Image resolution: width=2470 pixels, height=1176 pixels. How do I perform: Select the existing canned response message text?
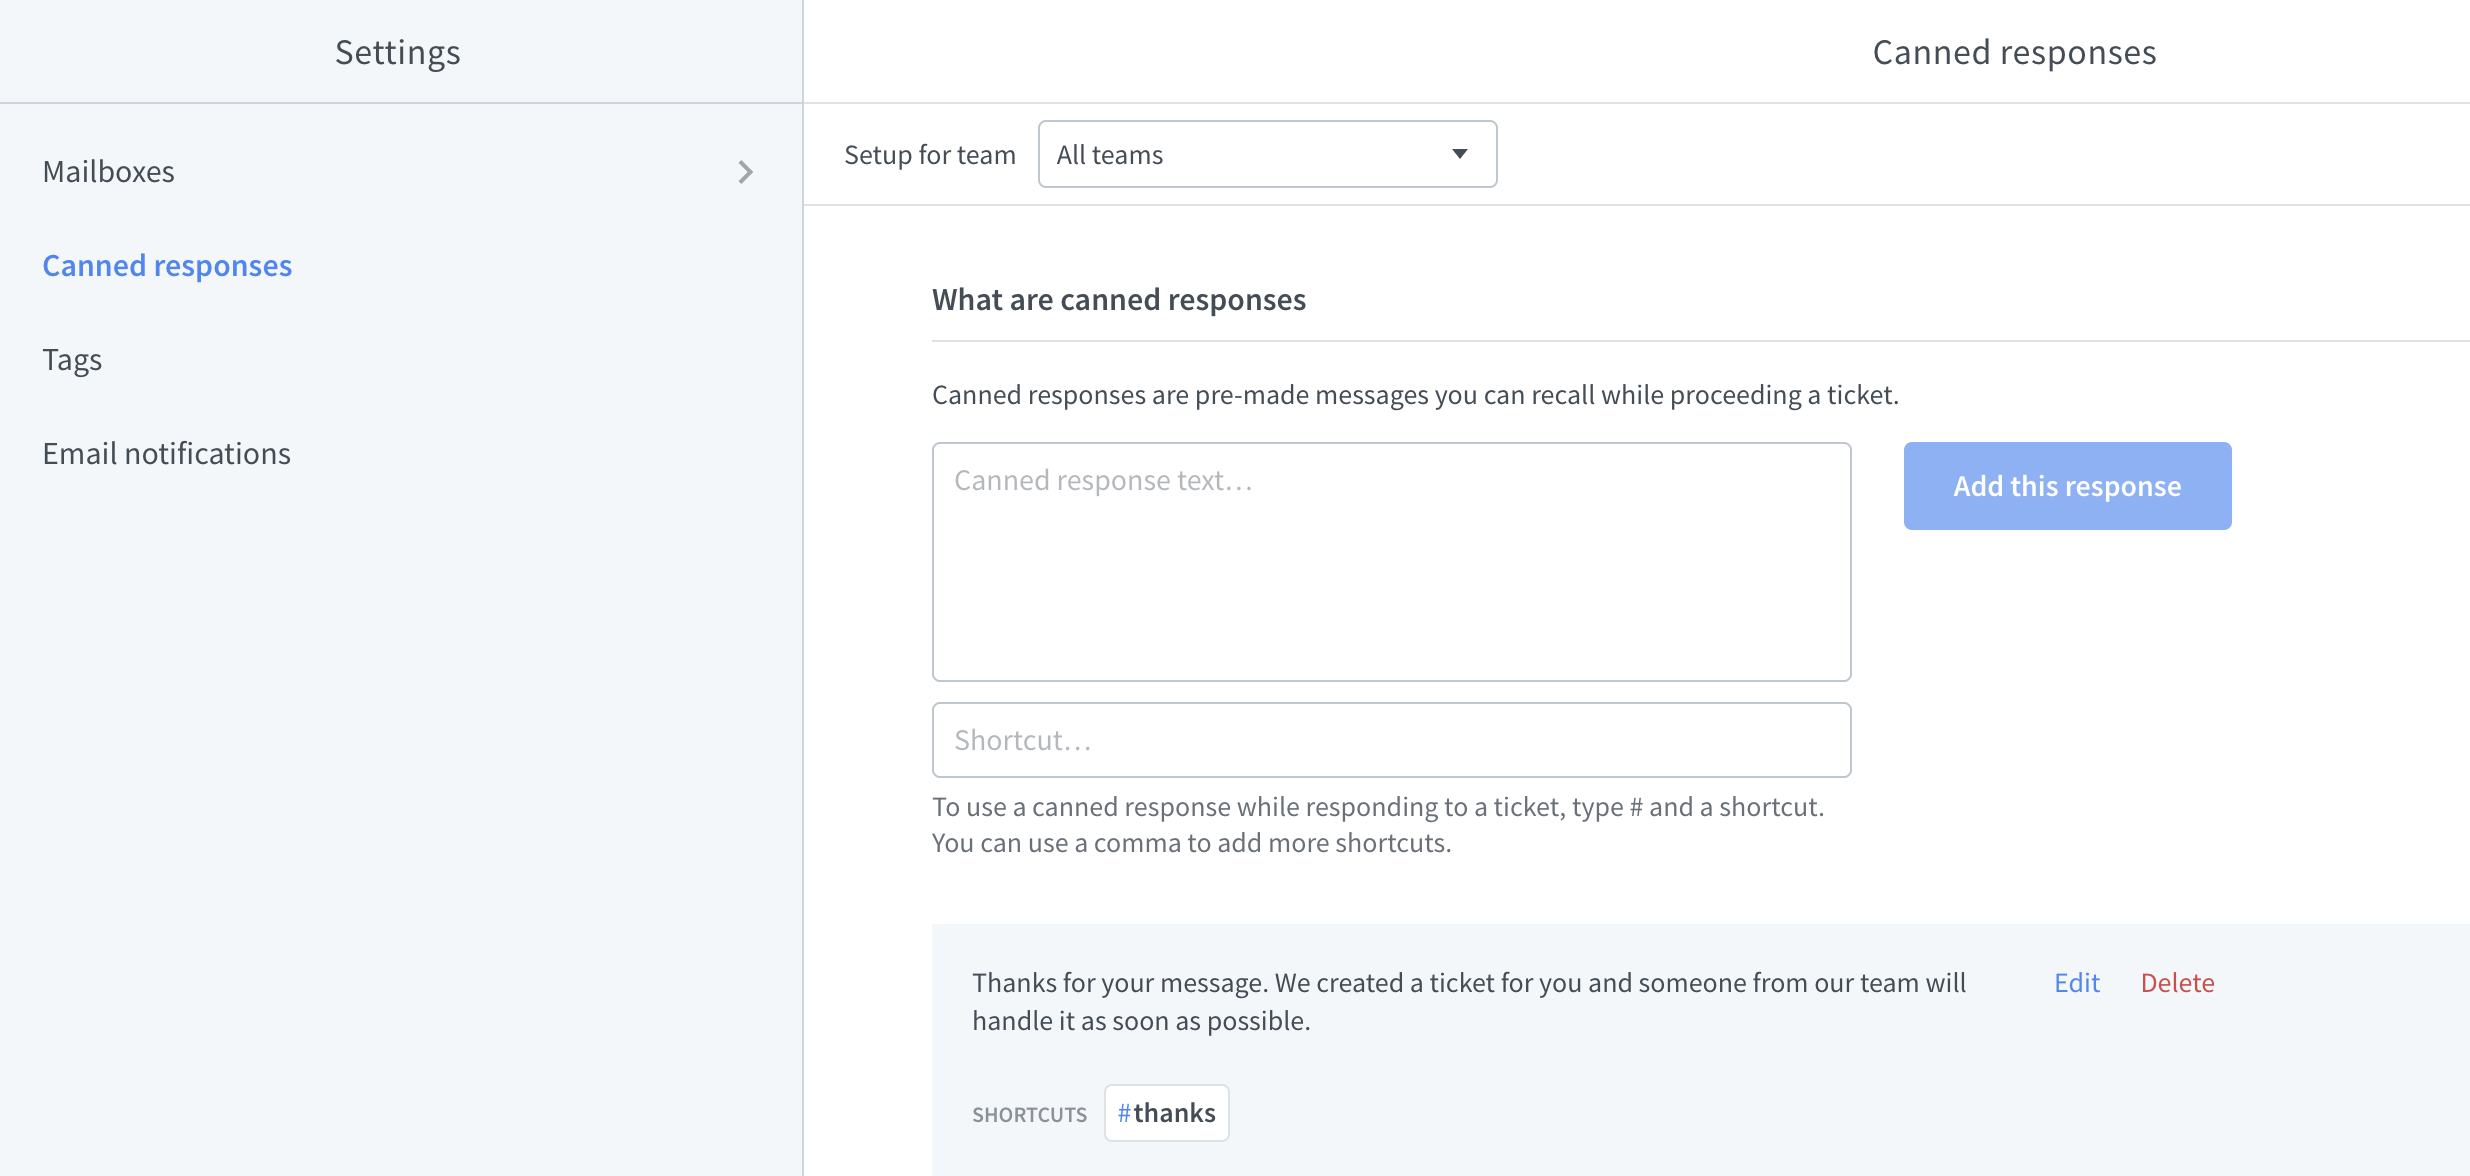click(1468, 1000)
